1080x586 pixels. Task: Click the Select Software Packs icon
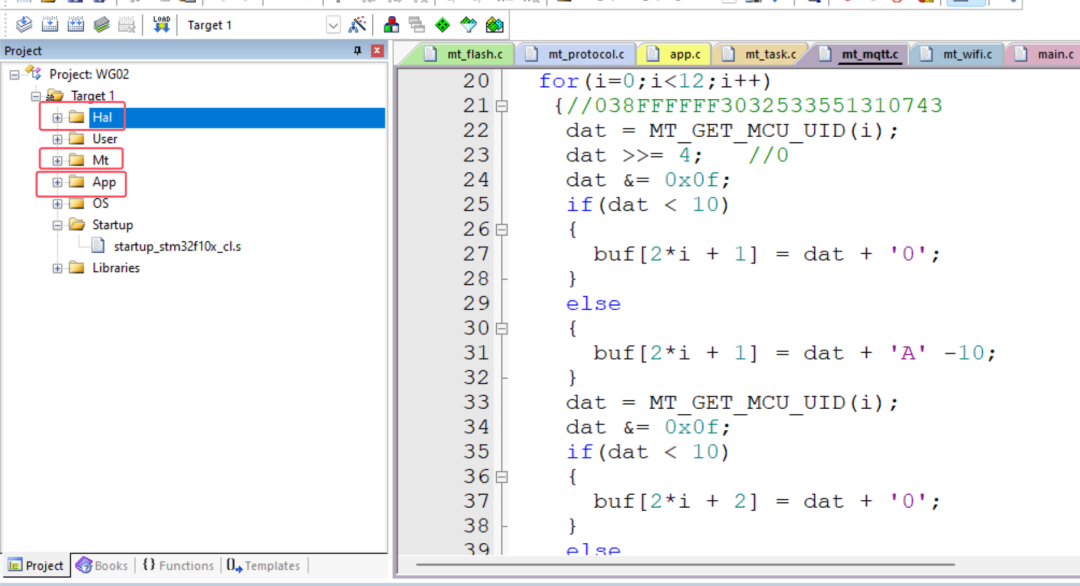[x=468, y=25]
